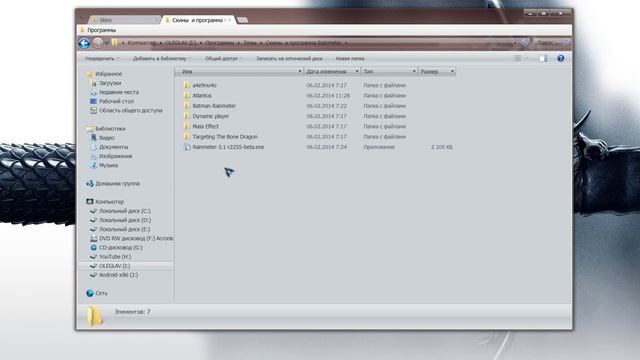Open Добавить в библиотеку menu
Image resolution: width=640 pixels, height=360 pixels.
[x=162, y=58]
